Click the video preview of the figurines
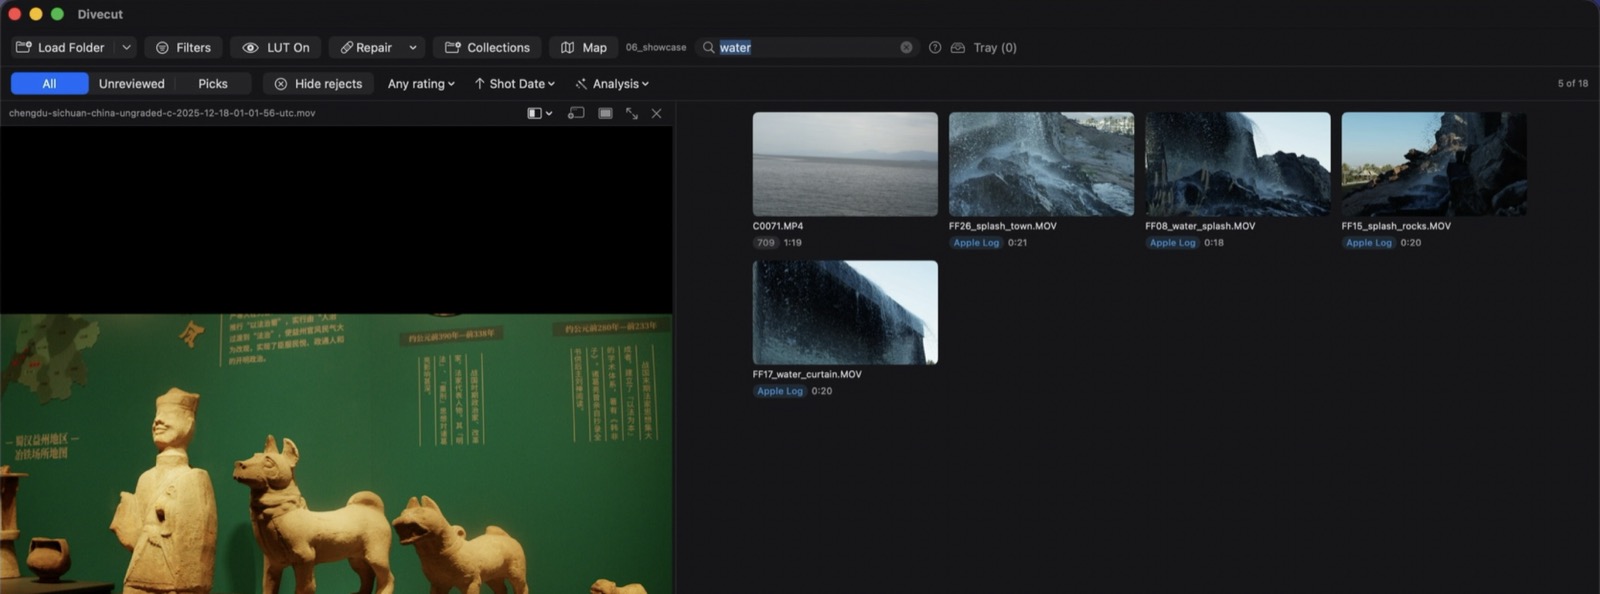 click(336, 454)
